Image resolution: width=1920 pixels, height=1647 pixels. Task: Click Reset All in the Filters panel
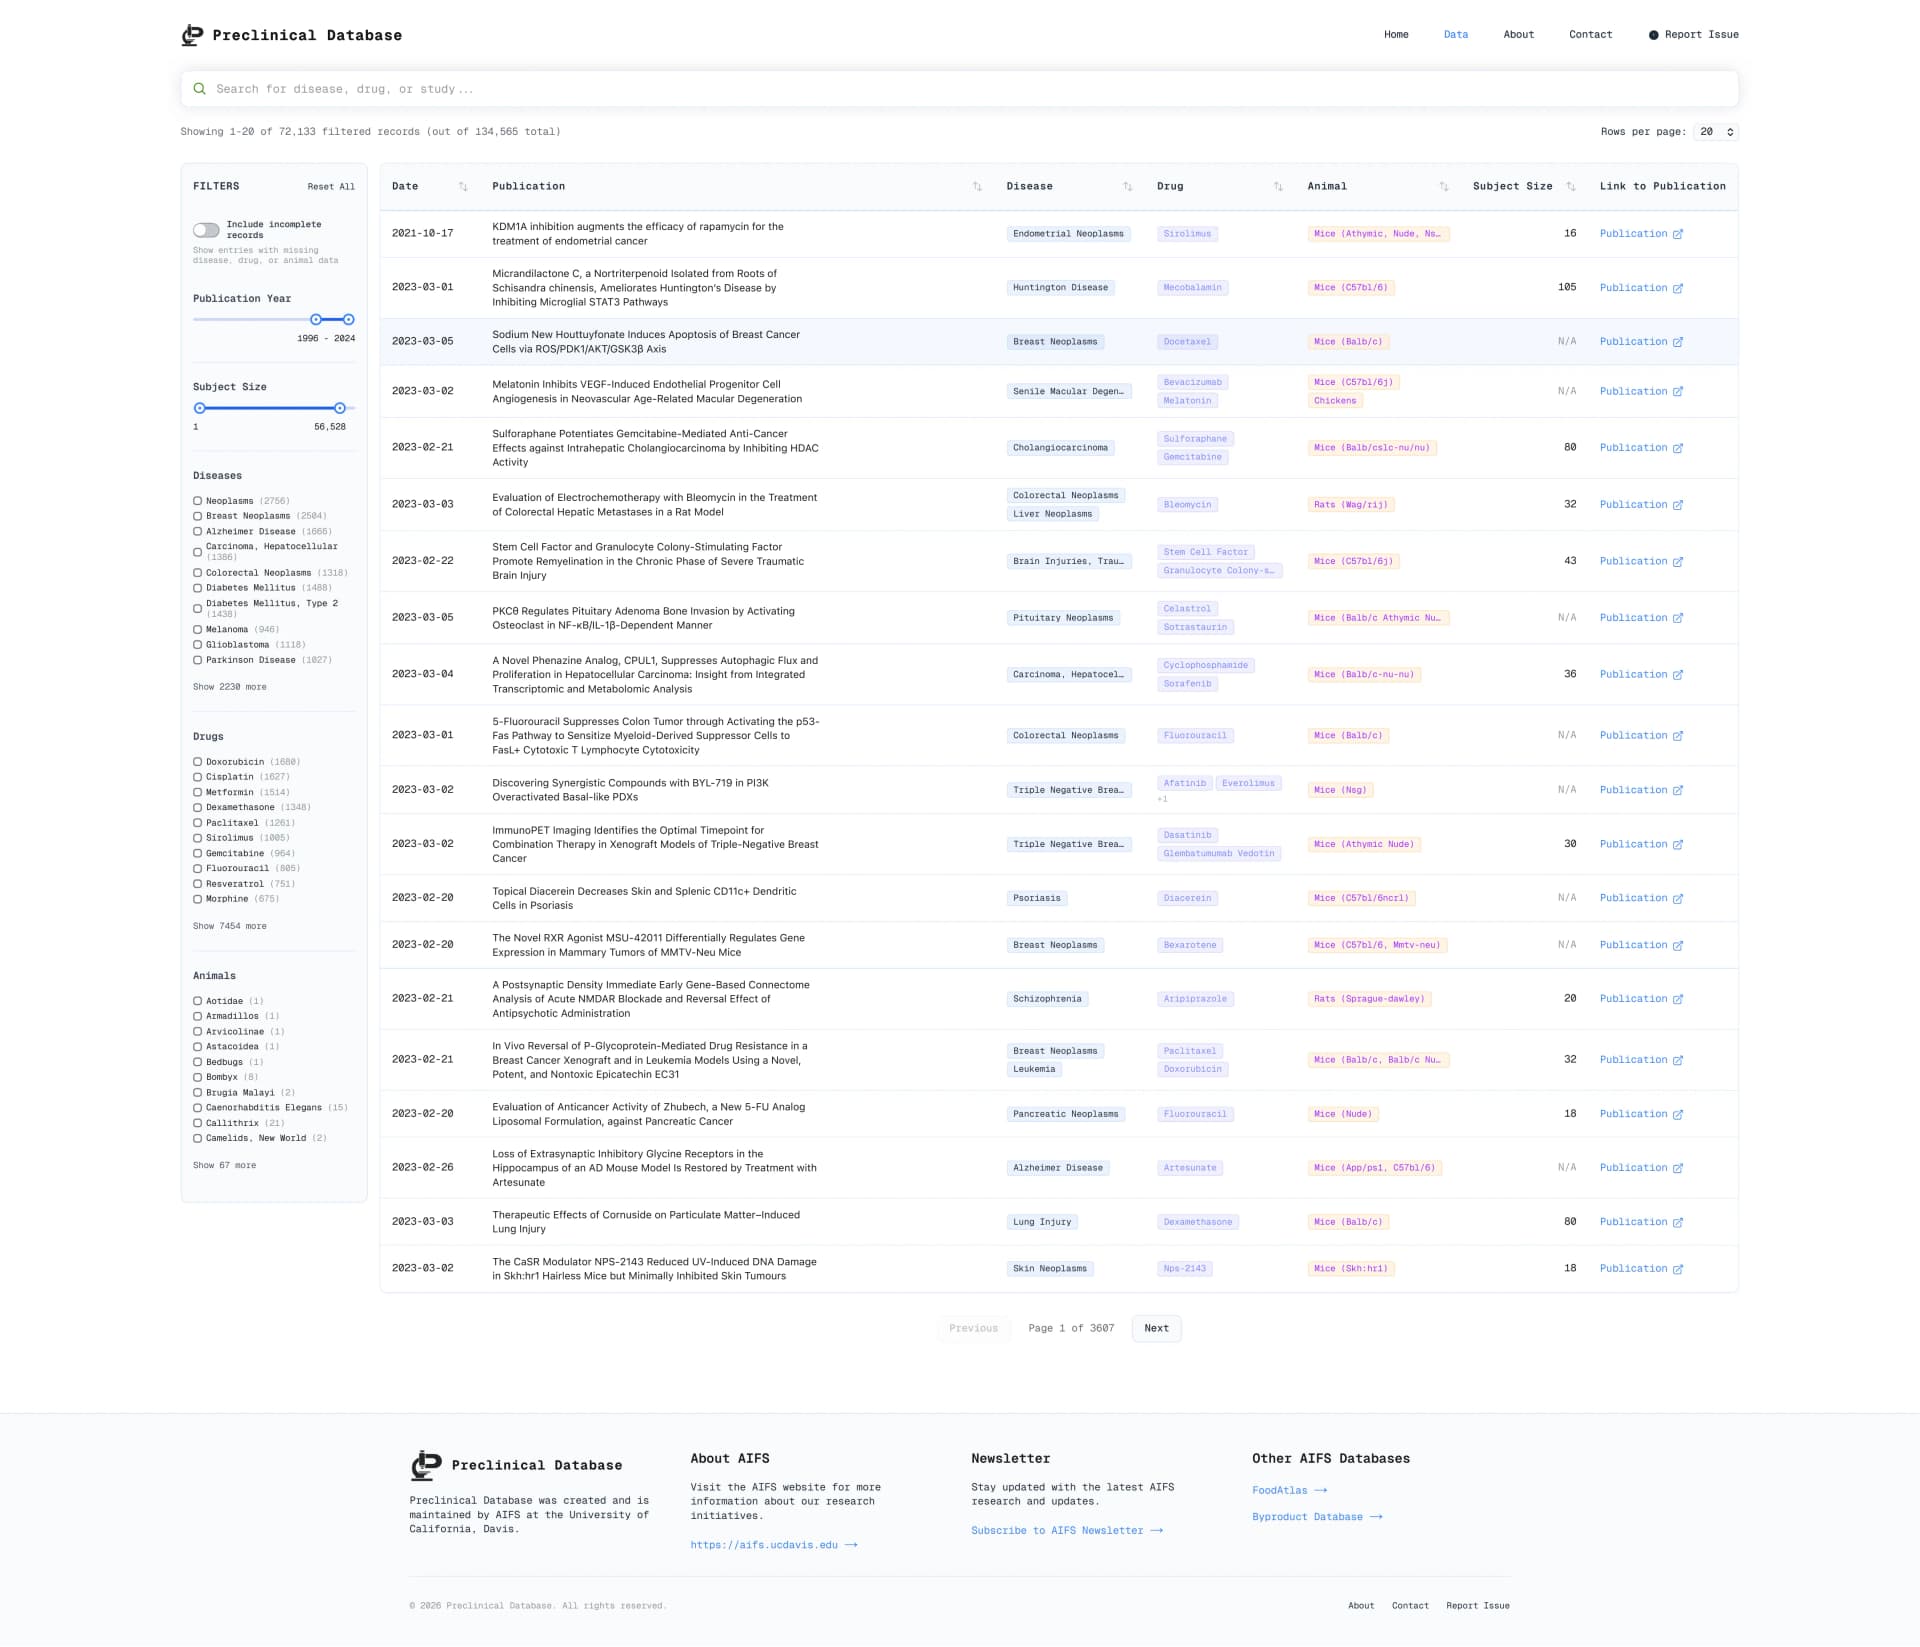tap(330, 186)
